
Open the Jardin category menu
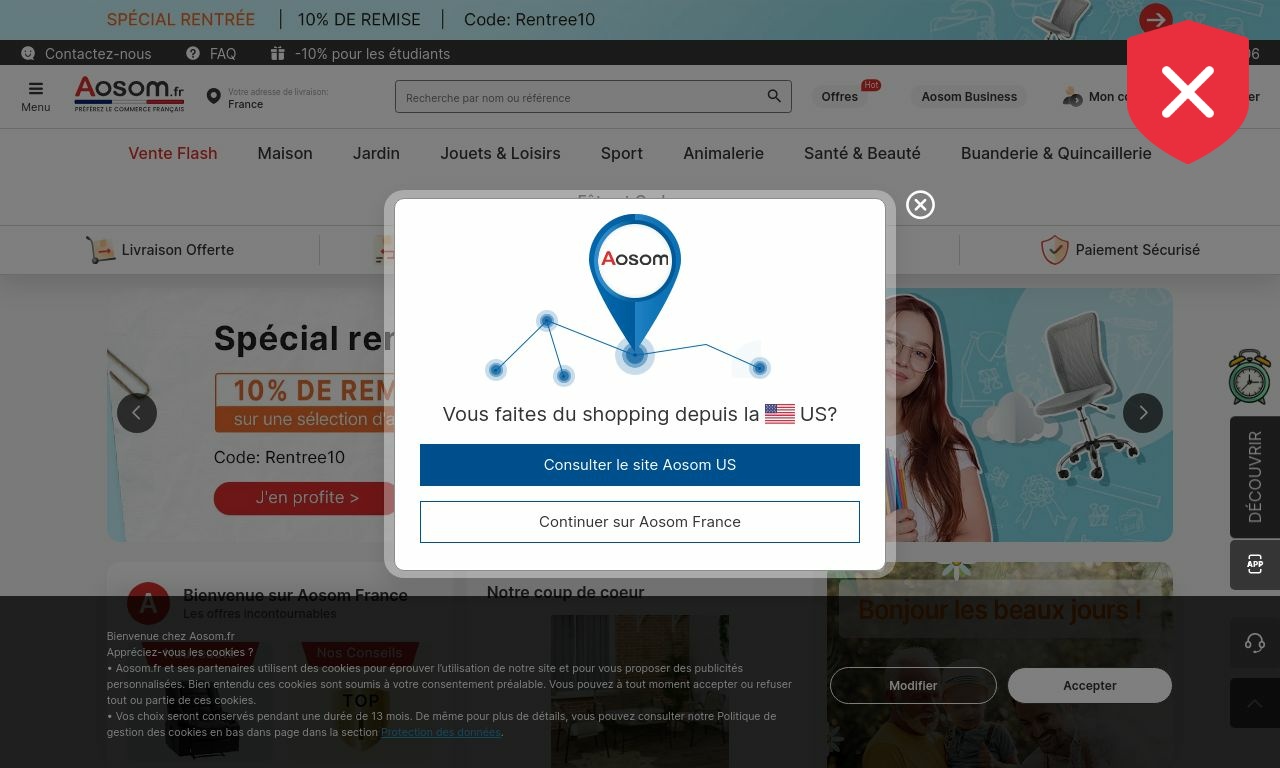(x=376, y=153)
